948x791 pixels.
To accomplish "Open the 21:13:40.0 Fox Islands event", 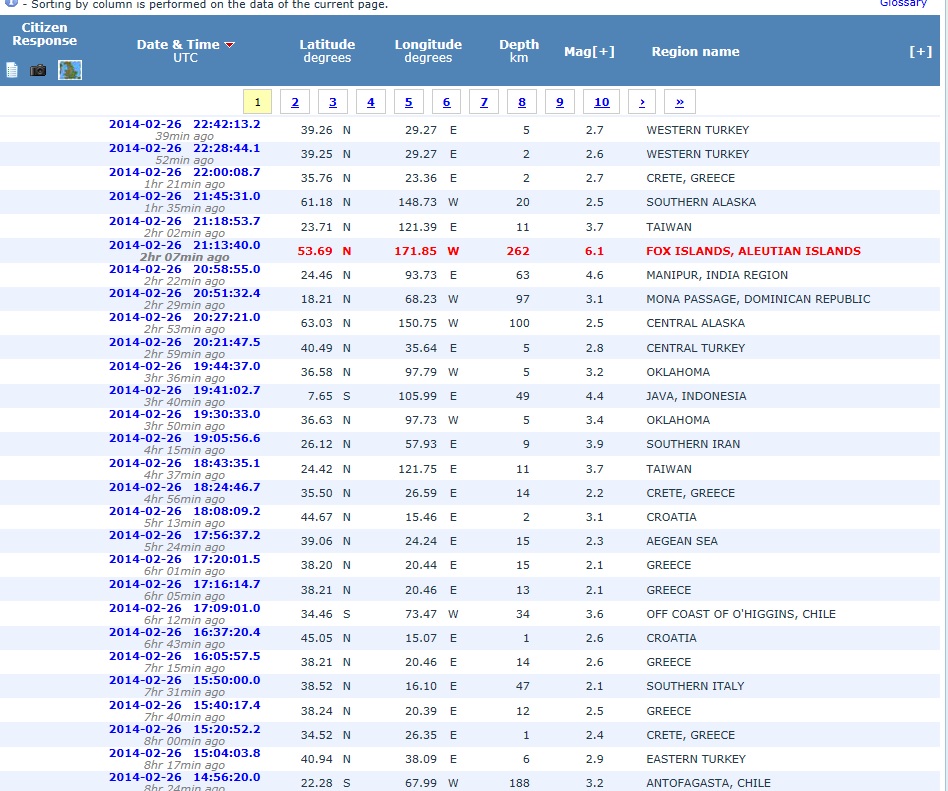I will (x=184, y=246).
